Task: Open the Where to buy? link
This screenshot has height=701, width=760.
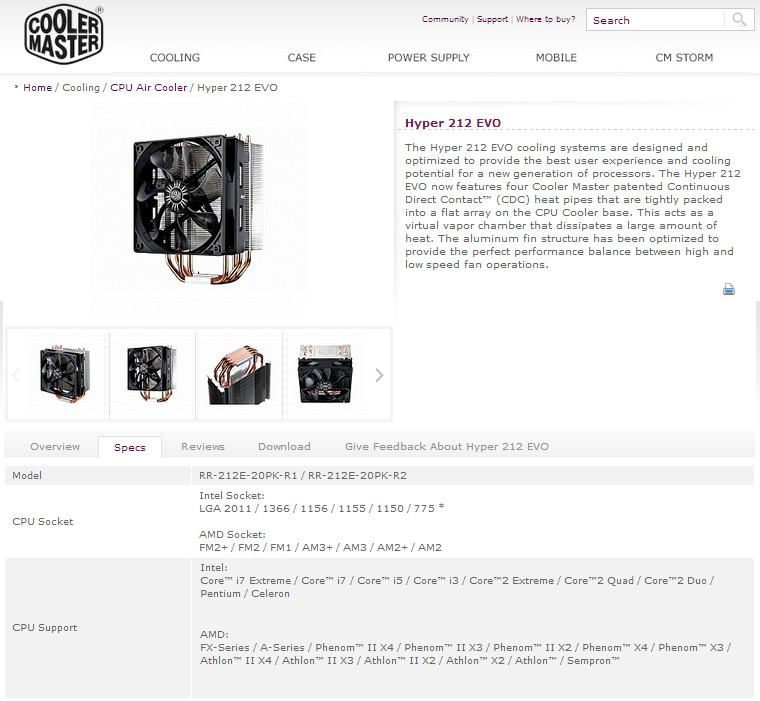Action: (545, 19)
